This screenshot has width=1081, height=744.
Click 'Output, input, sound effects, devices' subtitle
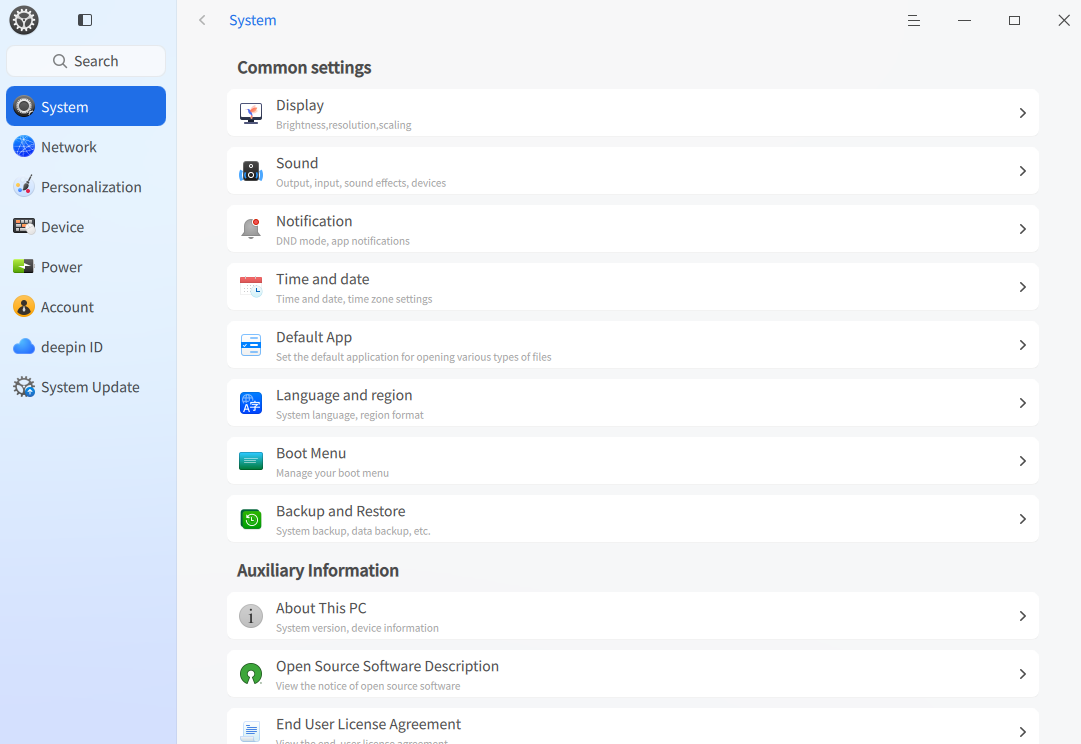click(361, 183)
